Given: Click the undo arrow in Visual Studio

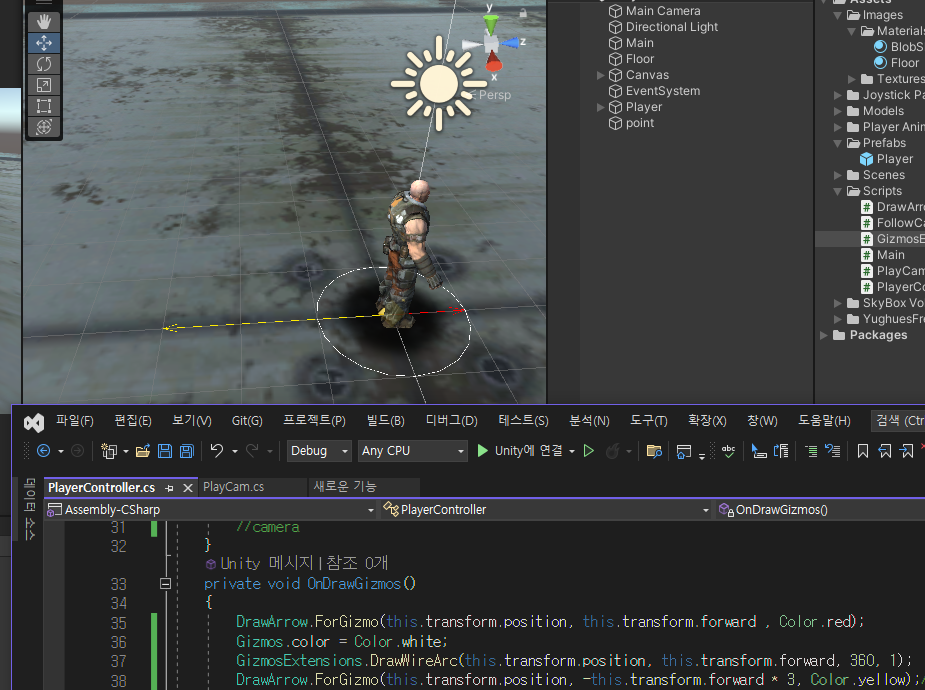Looking at the screenshot, I should pos(217,451).
